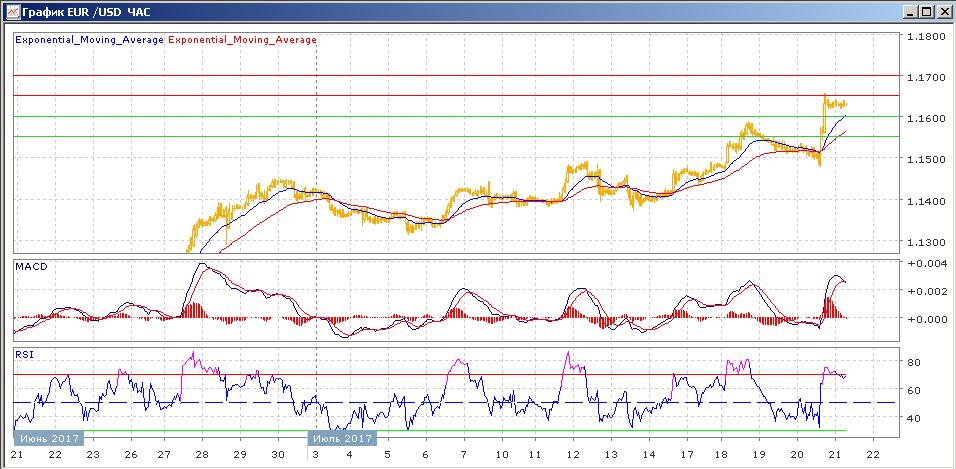Close the EUR/USD chart window
This screenshot has height=469, width=956.
[943, 11]
